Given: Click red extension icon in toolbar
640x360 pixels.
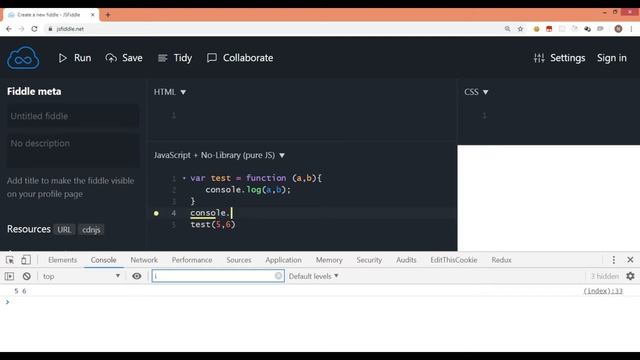Looking at the screenshot, I should pos(549,29).
